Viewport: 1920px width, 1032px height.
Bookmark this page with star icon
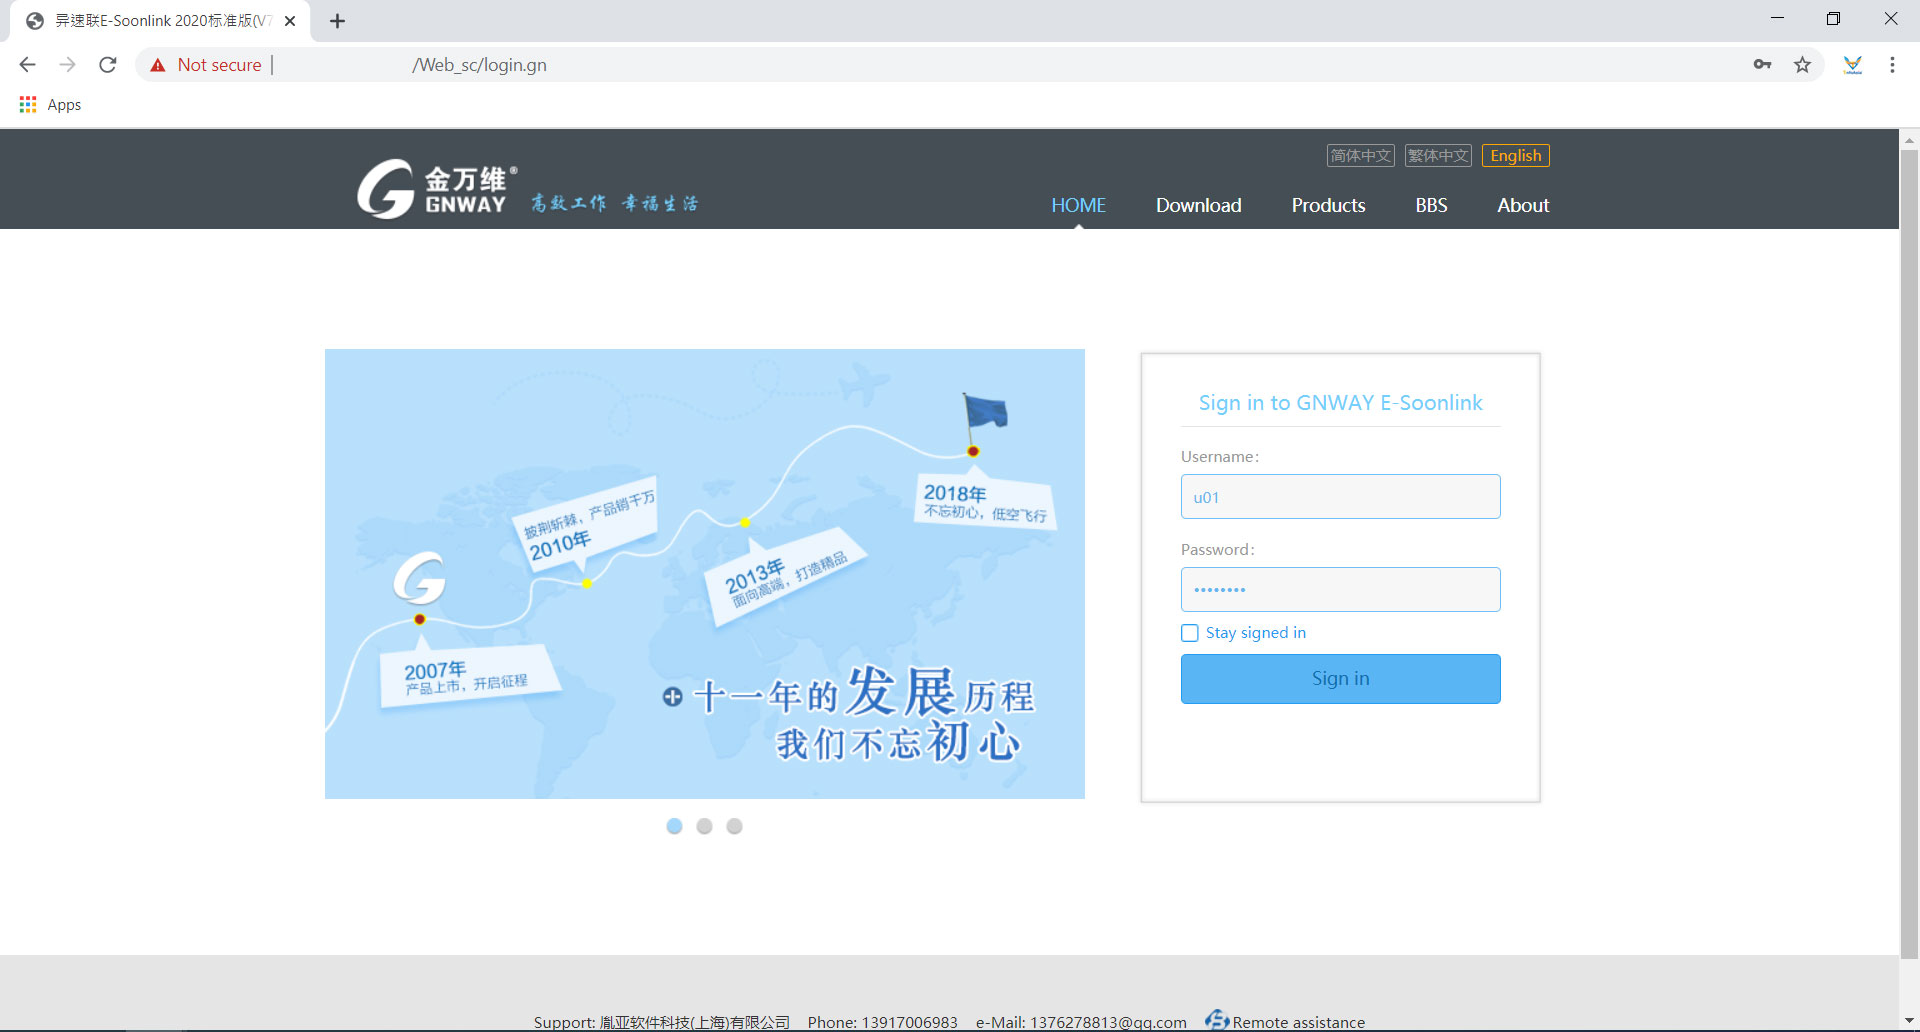pyautogui.click(x=1802, y=65)
